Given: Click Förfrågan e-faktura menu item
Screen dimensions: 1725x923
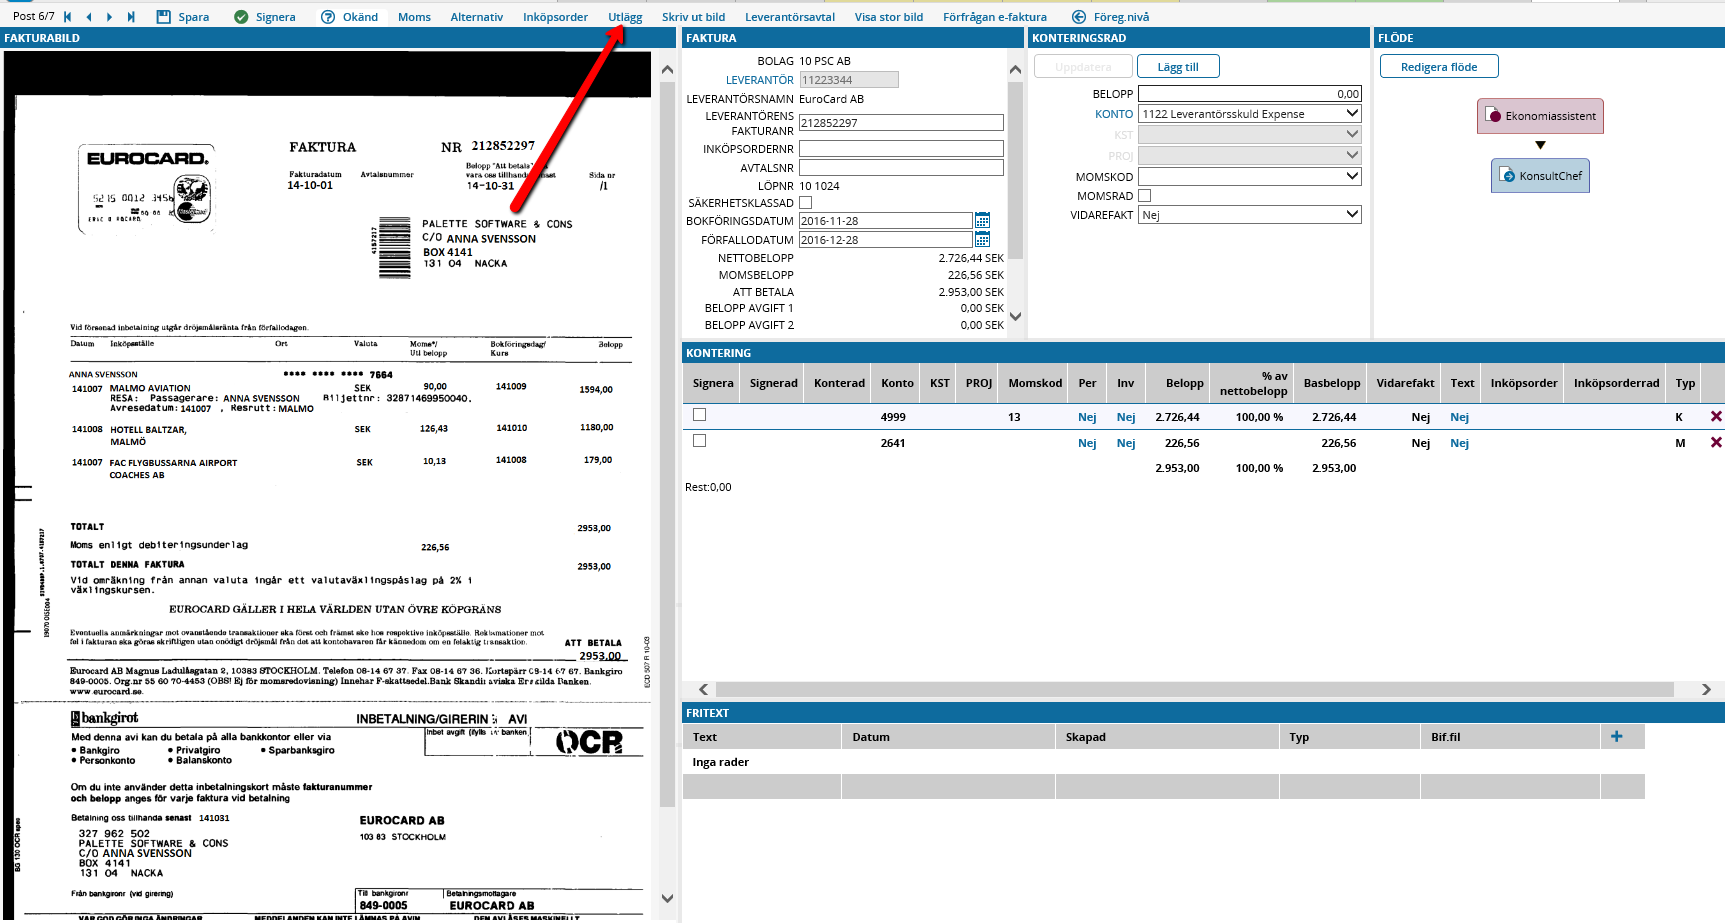Looking at the screenshot, I should (x=995, y=17).
